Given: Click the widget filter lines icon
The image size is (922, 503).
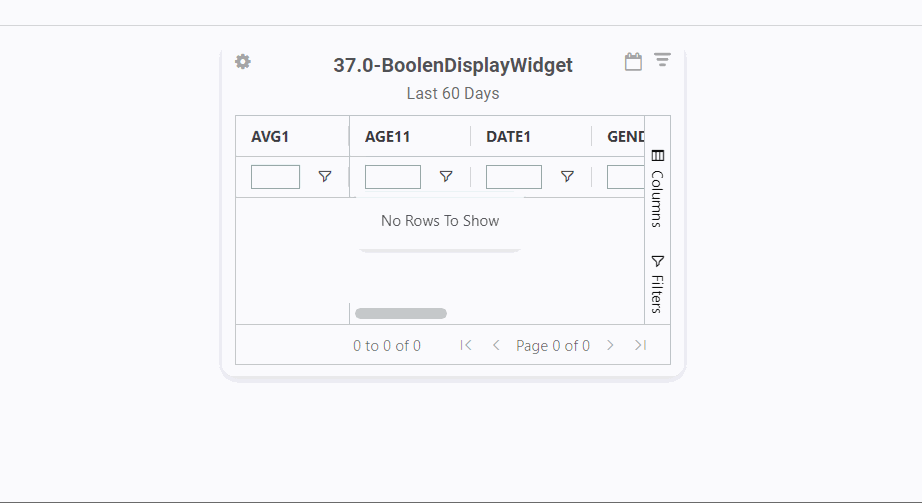Looking at the screenshot, I should (x=662, y=61).
